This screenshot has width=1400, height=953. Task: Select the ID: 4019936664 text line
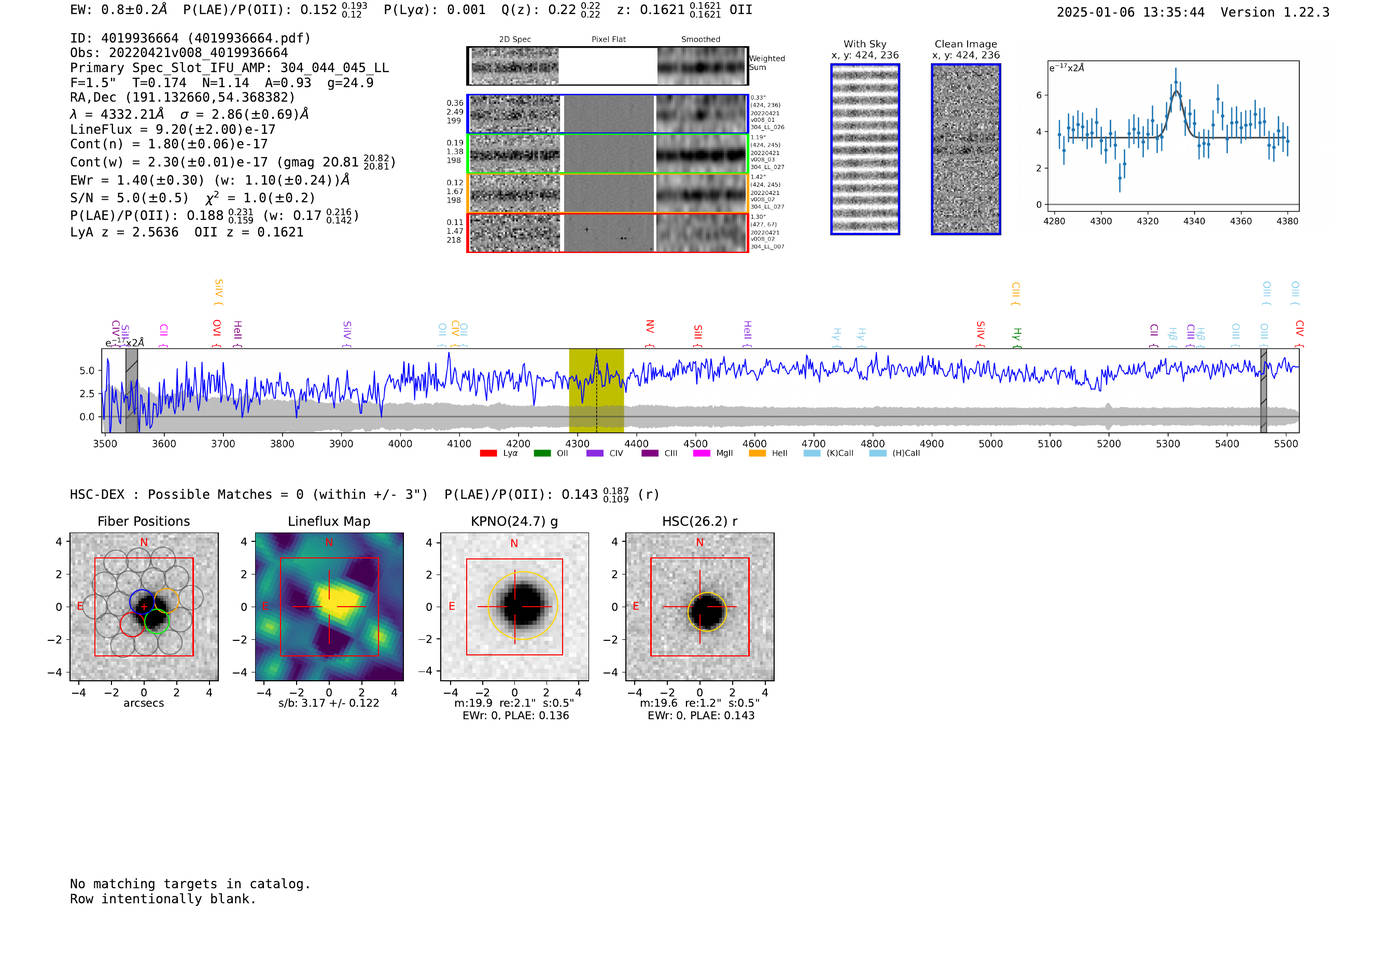pyautogui.click(x=190, y=38)
